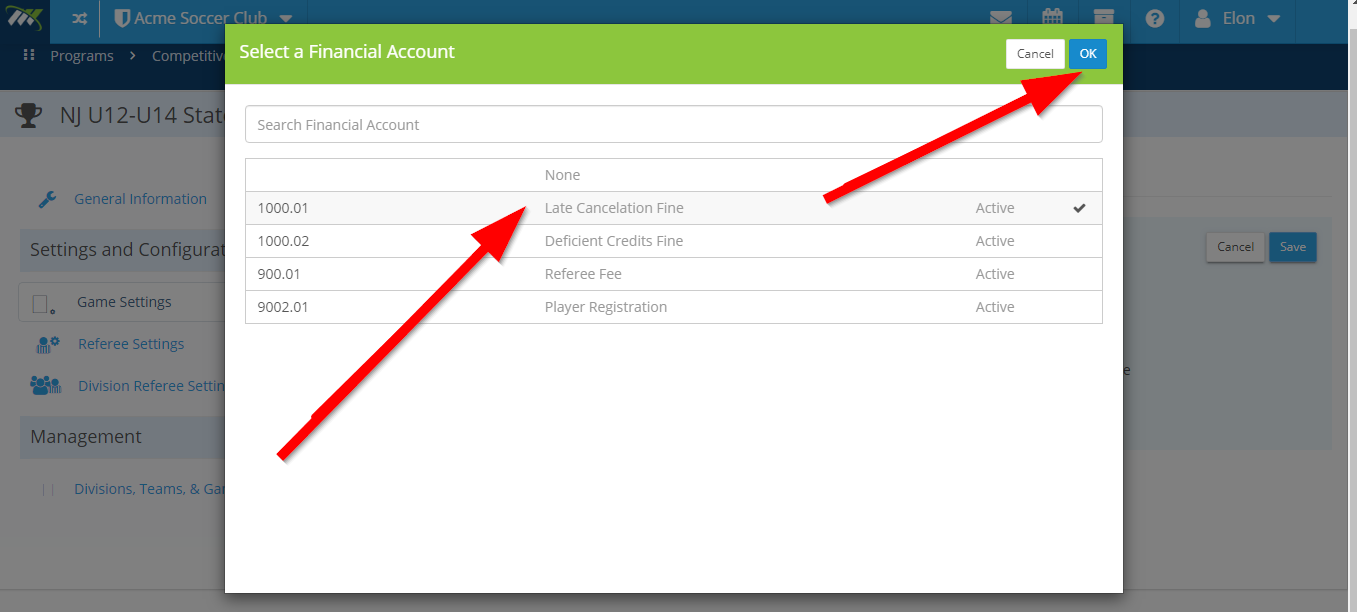Open the help question mark icon

pos(1154,18)
